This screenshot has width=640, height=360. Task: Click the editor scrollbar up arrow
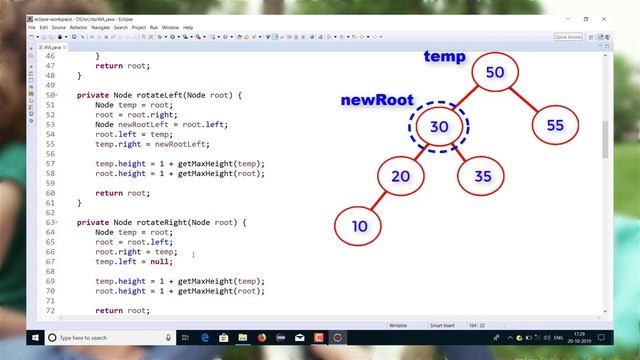pos(605,55)
